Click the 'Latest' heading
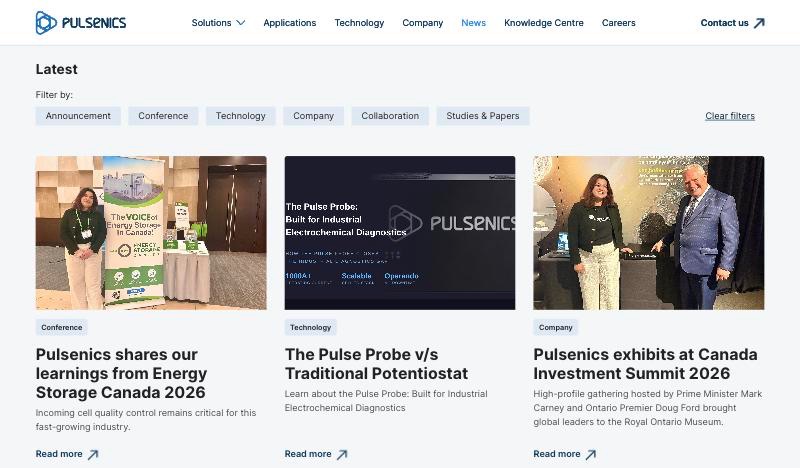Image resolution: width=800 pixels, height=468 pixels. click(57, 69)
